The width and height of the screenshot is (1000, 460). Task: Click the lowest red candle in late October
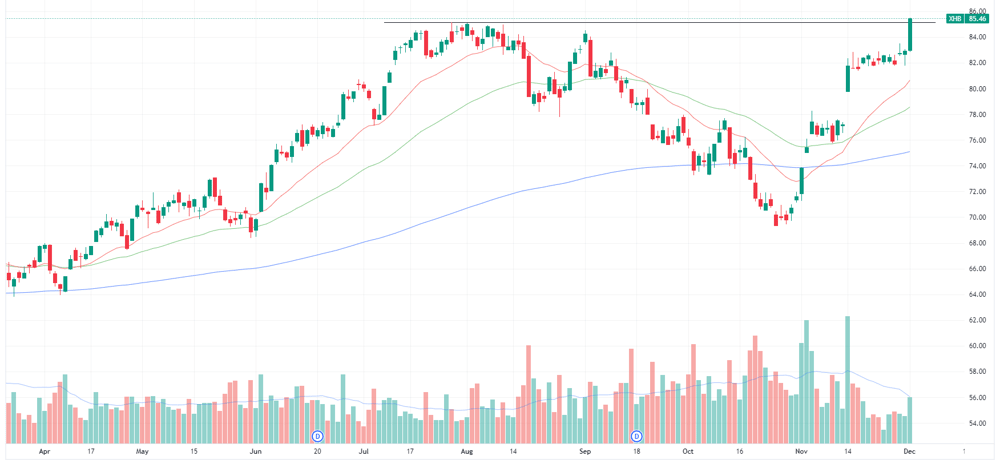(x=776, y=219)
